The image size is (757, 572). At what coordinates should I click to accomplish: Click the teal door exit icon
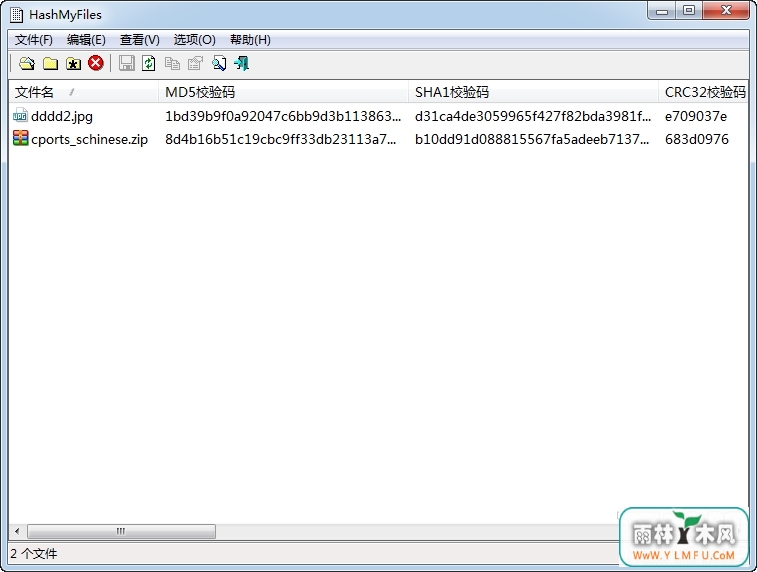pos(241,63)
